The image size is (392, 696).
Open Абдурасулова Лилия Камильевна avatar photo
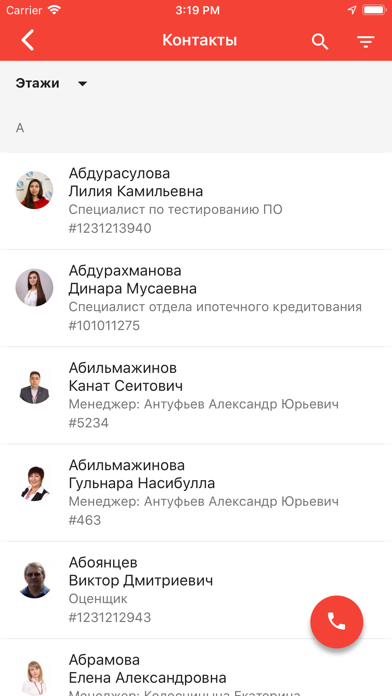34,190
